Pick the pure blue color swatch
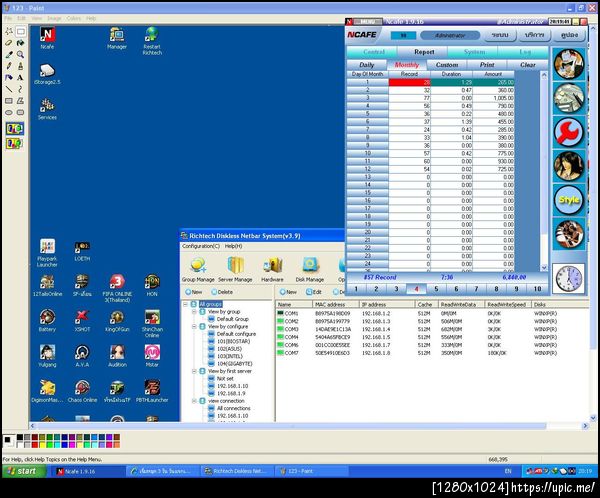The image size is (600, 498). [65, 445]
